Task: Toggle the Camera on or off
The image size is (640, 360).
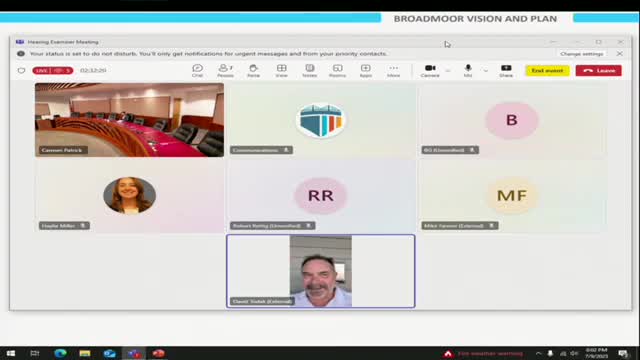Action: (430, 71)
